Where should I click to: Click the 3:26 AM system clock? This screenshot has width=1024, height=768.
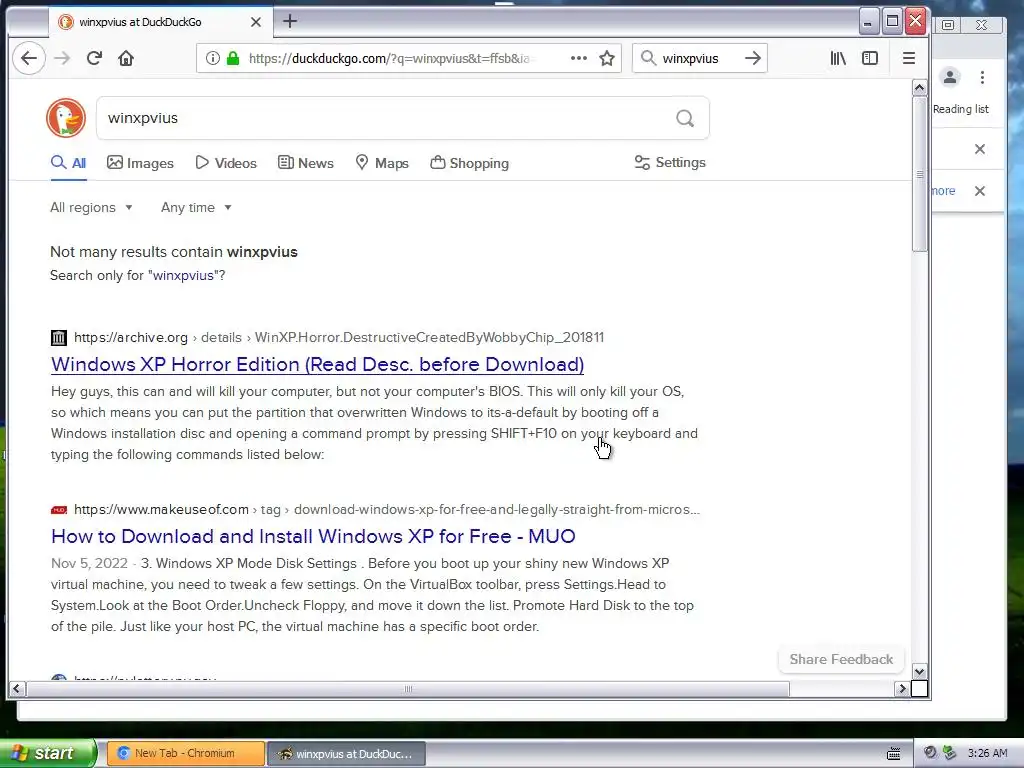(x=987, y=753)
